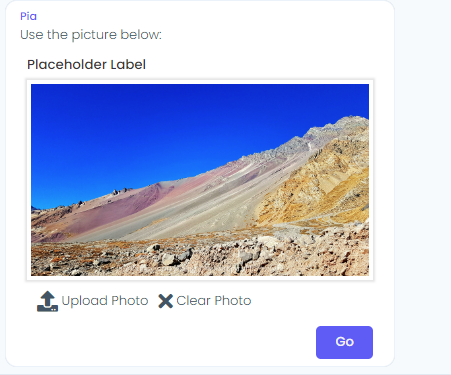451x375 pixels.
Task: Click the large pale boulder in the foreground
Action: coord(169,259)
